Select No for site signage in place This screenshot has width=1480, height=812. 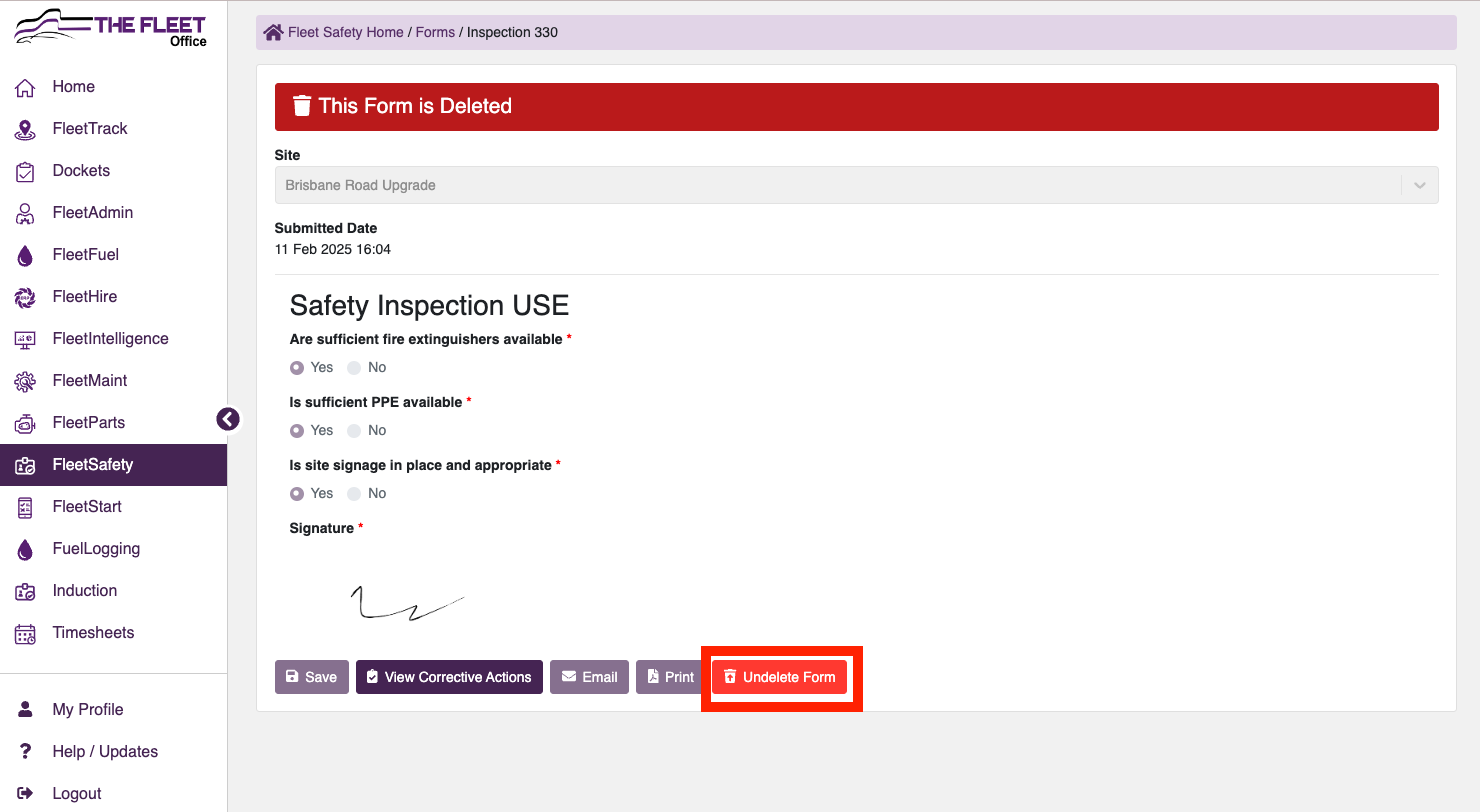click(354, 493)
